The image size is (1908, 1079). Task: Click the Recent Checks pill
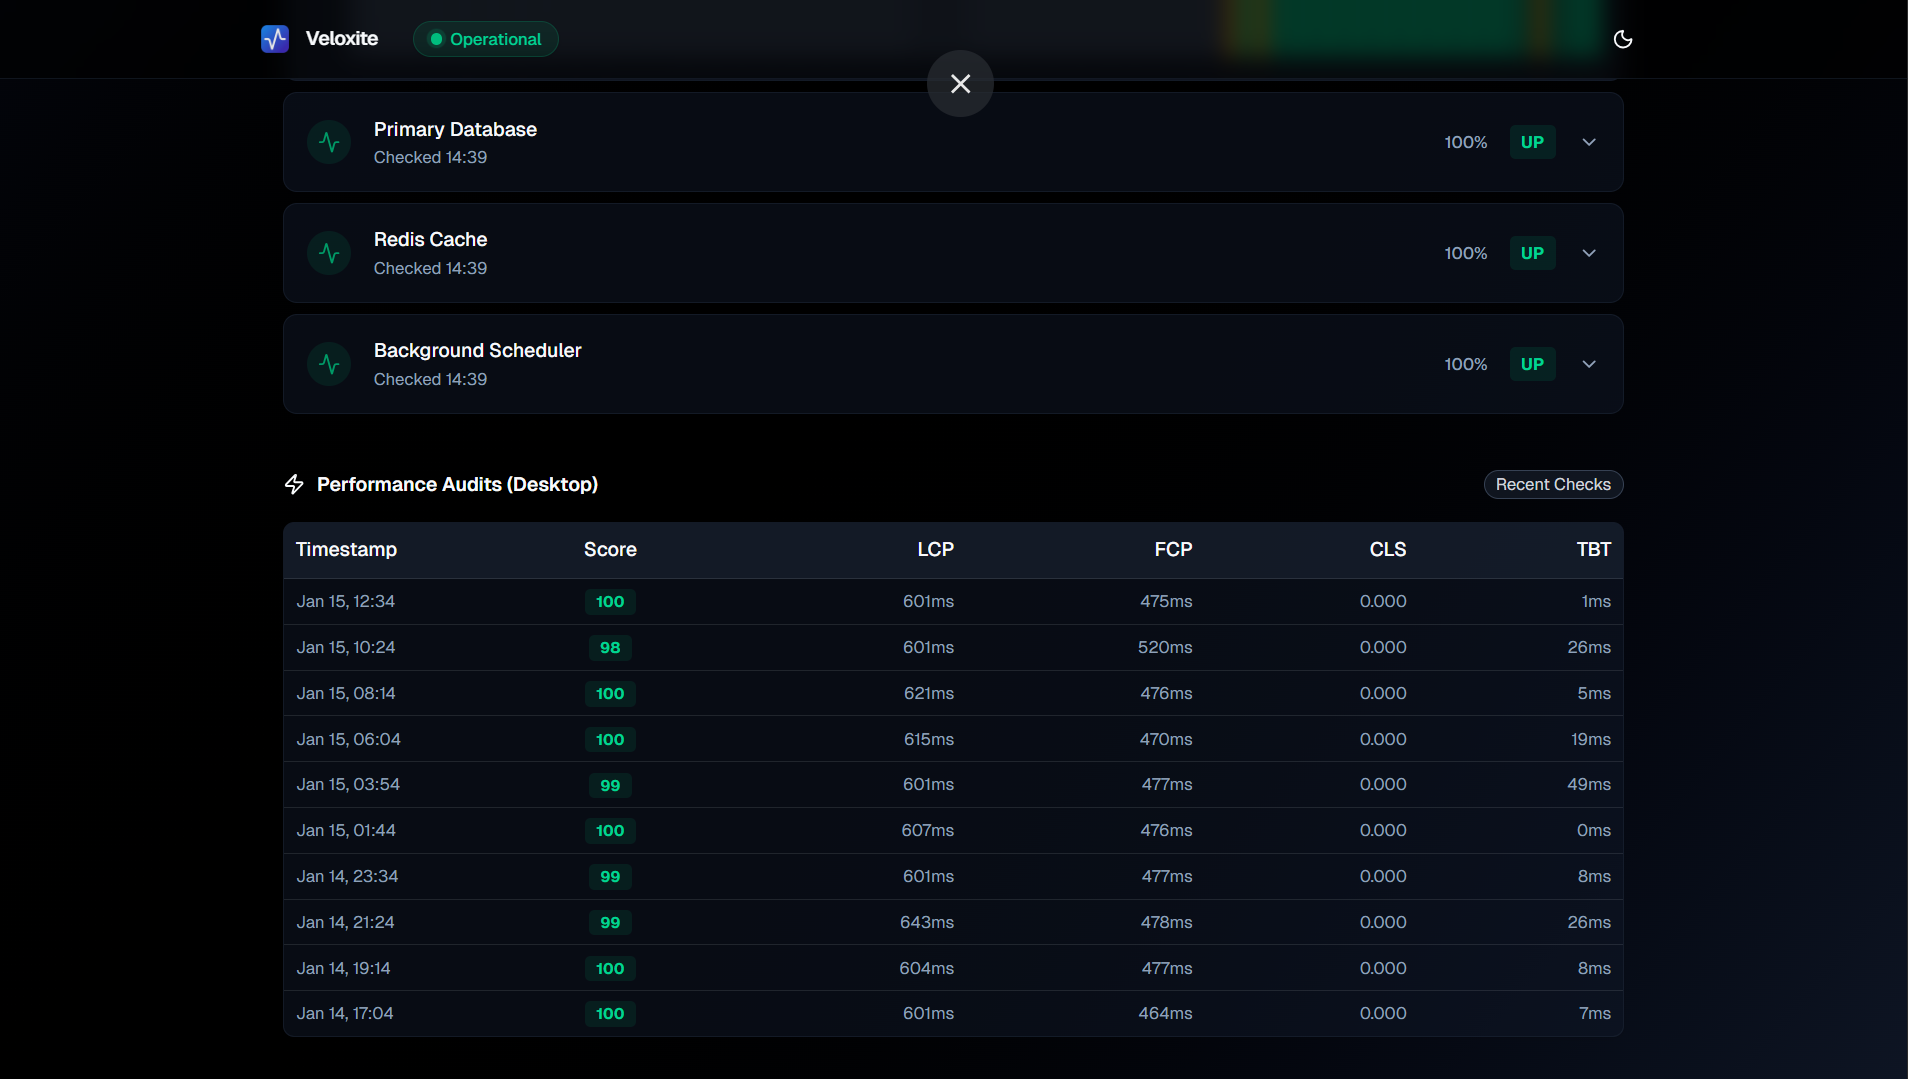1553,484
